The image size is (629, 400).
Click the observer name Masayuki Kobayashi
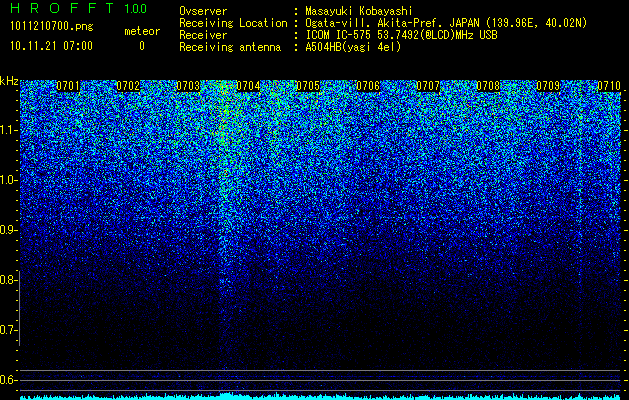click(x=359, y=11)
